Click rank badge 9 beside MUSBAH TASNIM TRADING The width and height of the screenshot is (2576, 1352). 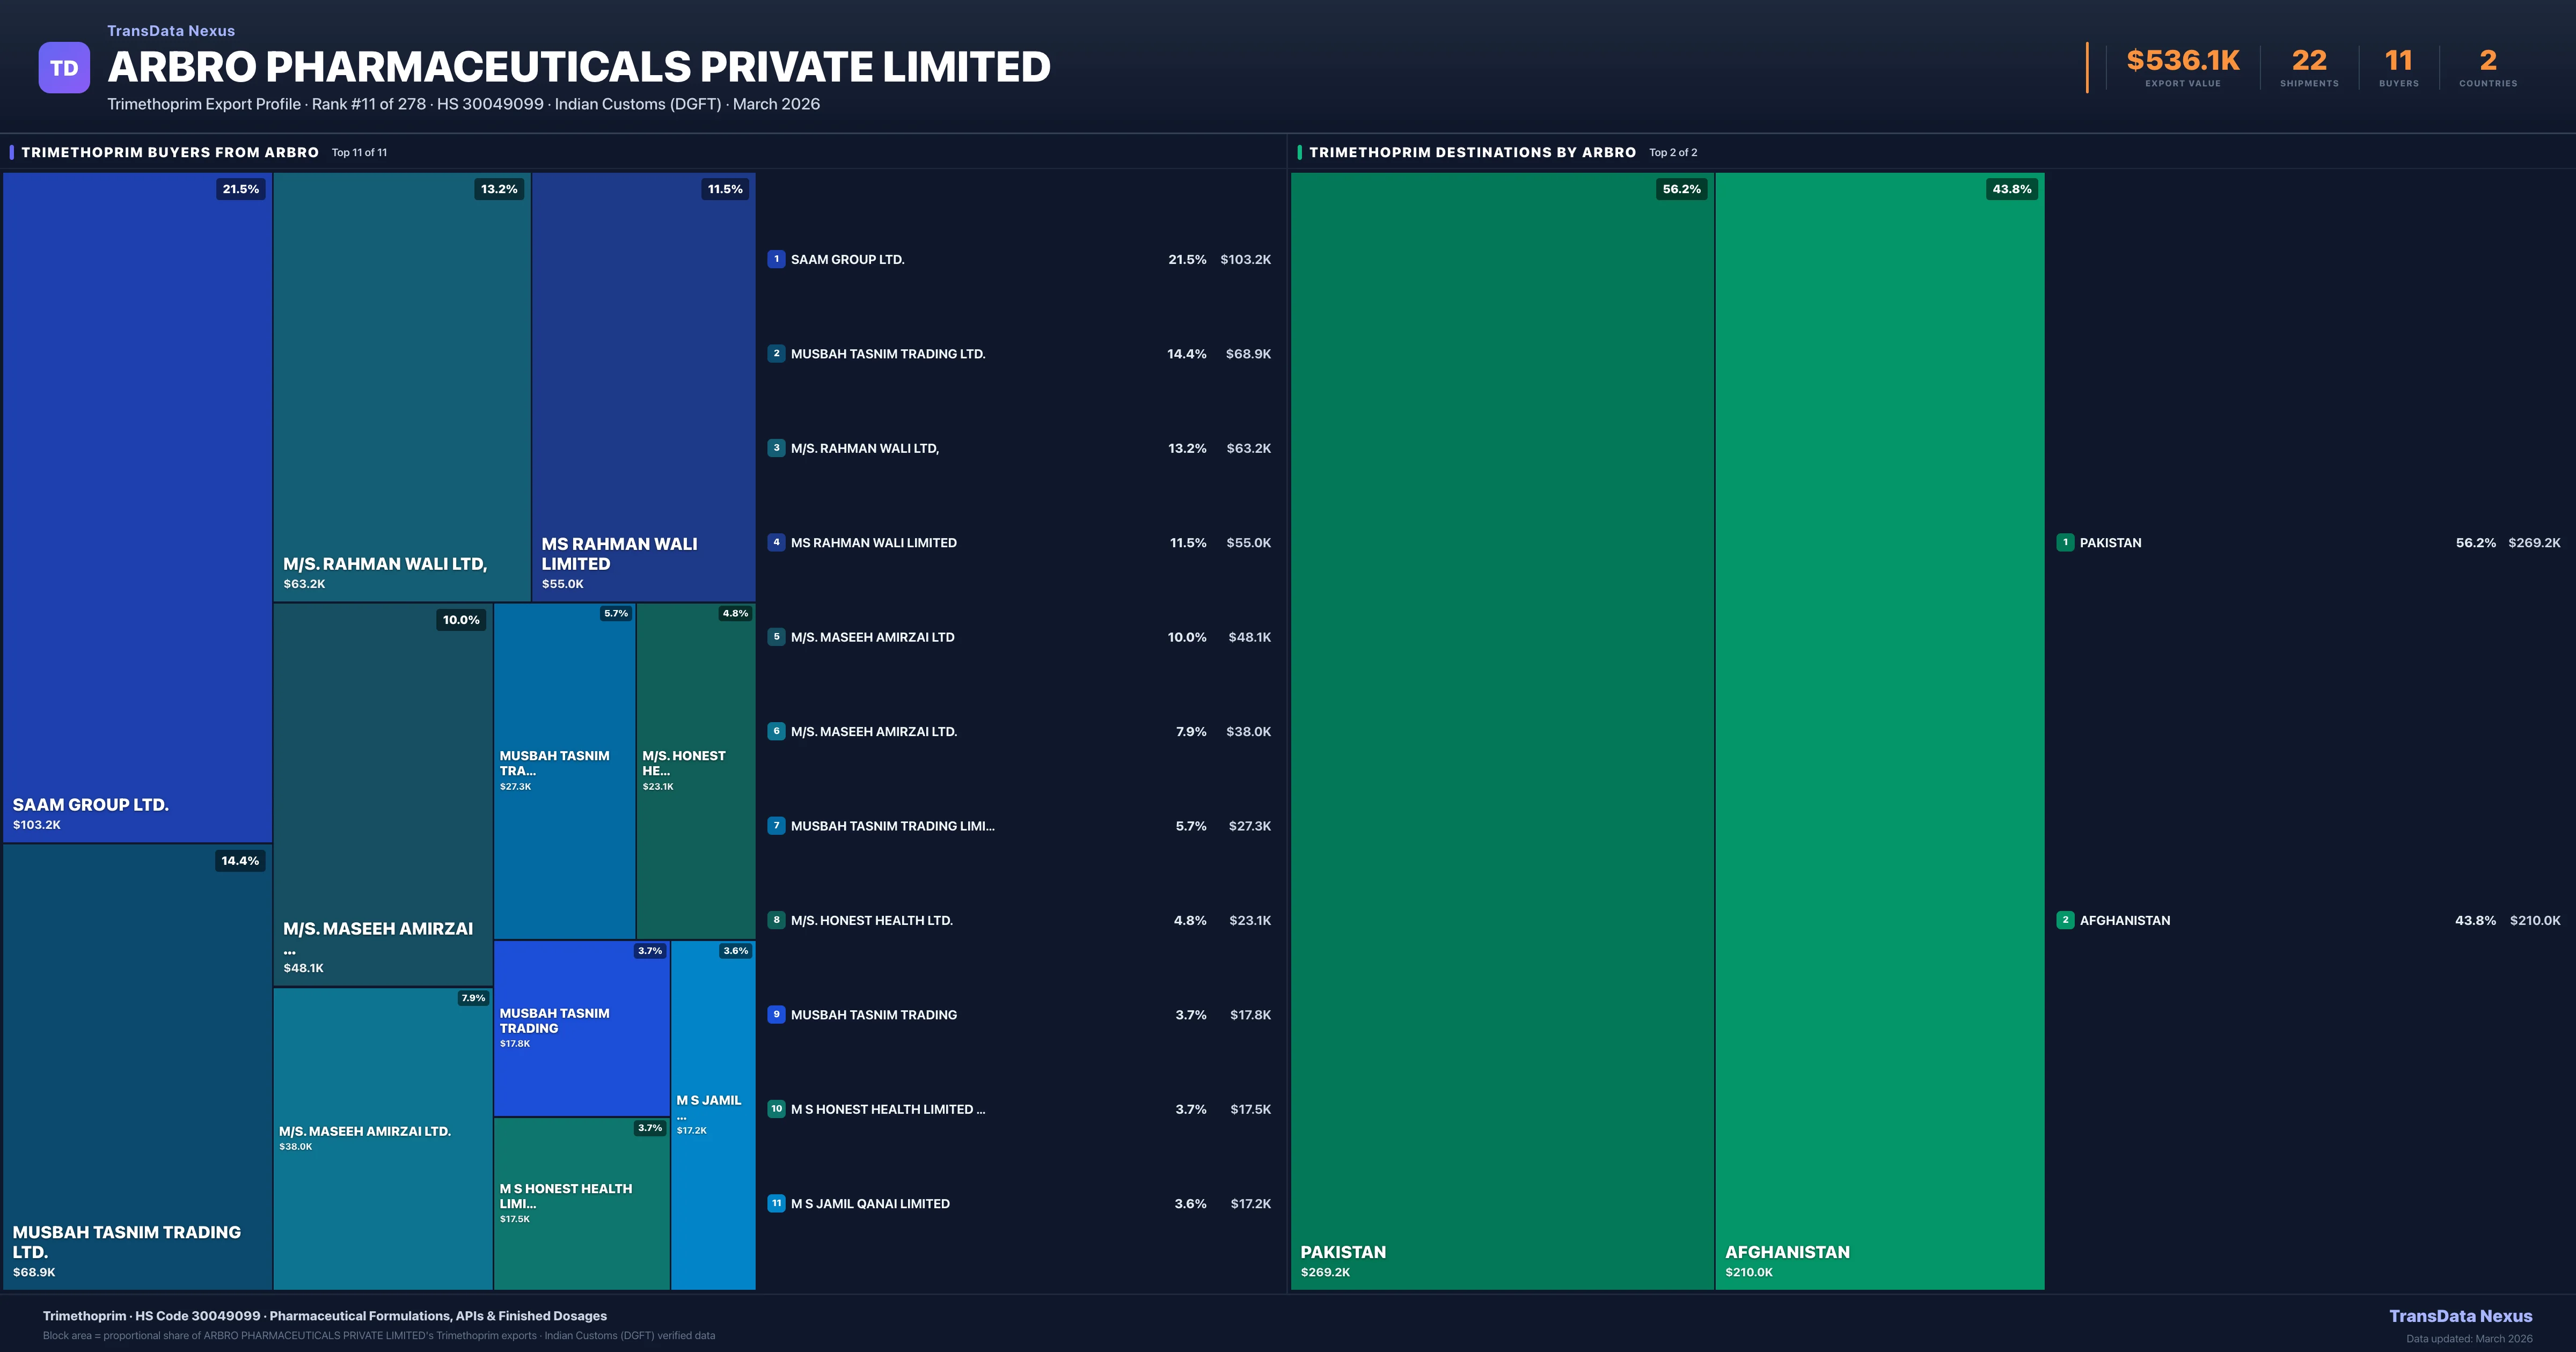click(x=776, y=1014)
